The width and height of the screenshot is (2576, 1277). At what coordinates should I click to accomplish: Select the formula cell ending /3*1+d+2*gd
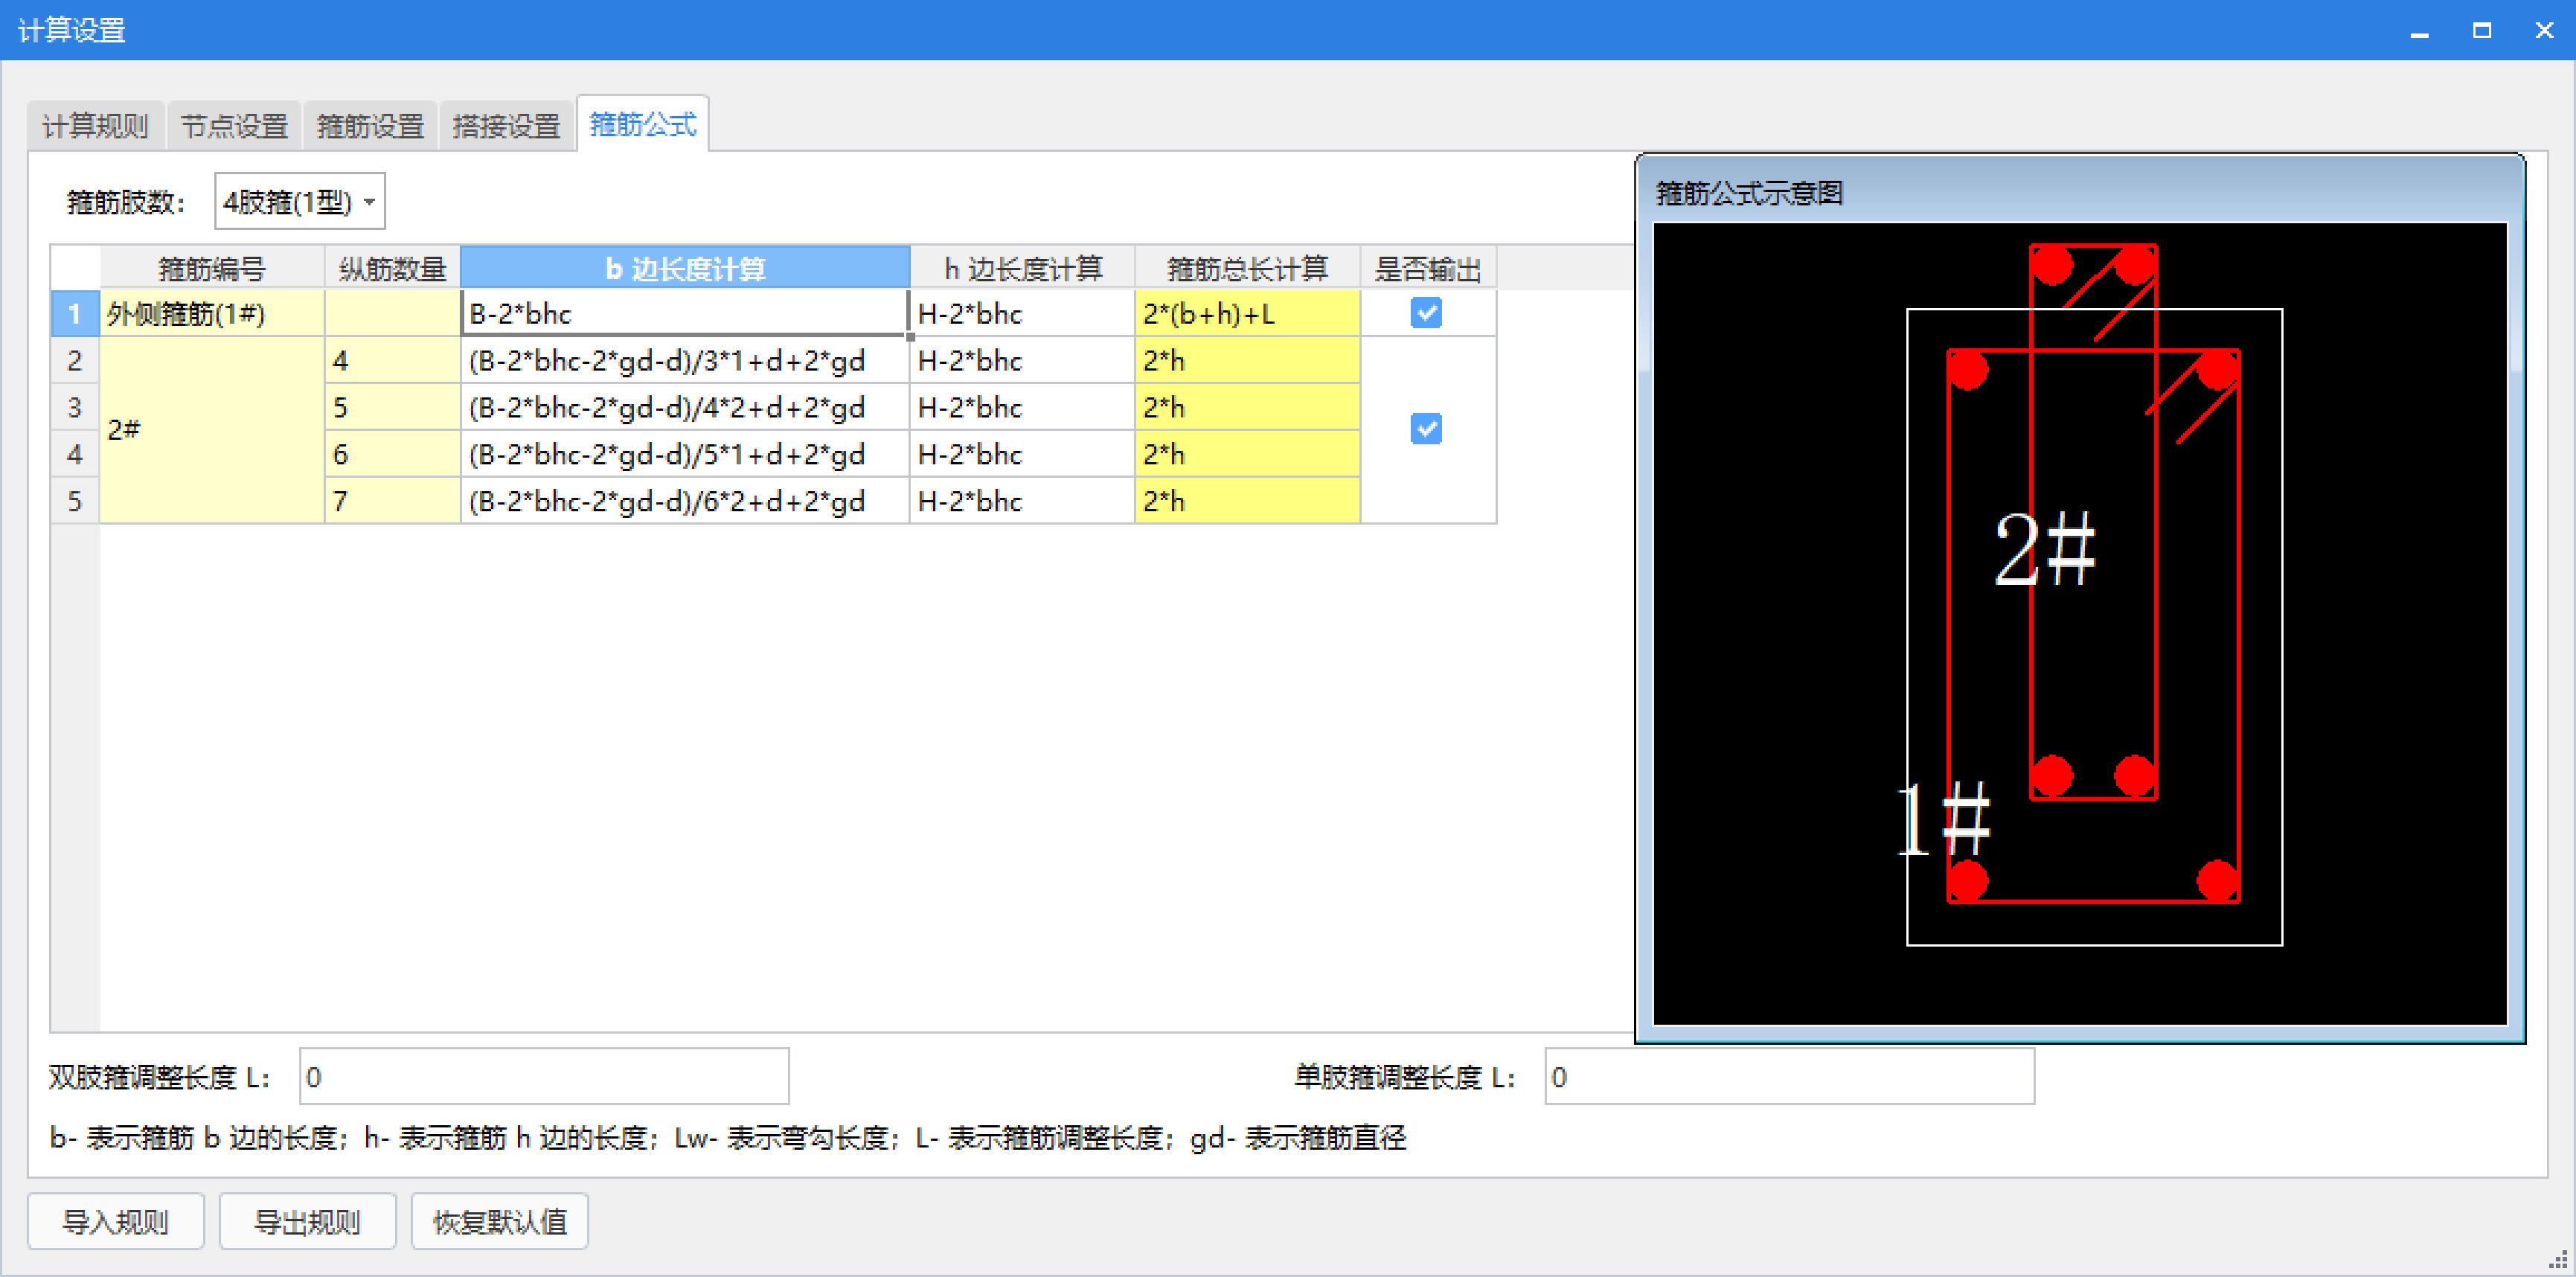685,360
